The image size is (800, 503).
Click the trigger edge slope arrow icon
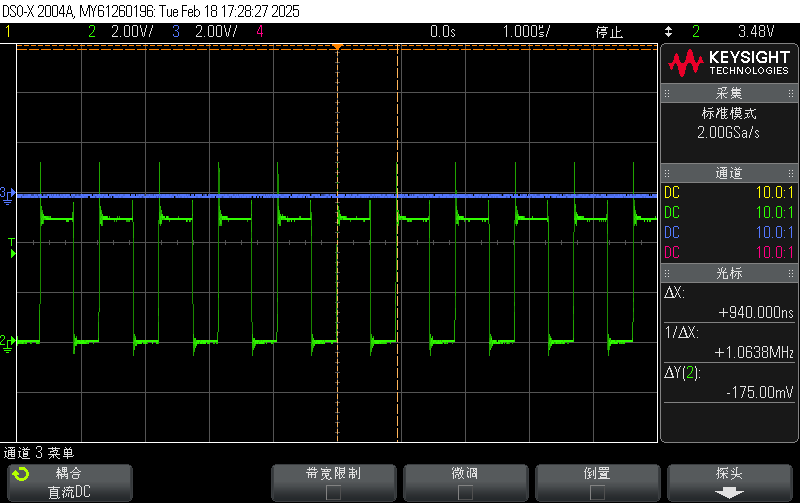click(x=668, y=32)
